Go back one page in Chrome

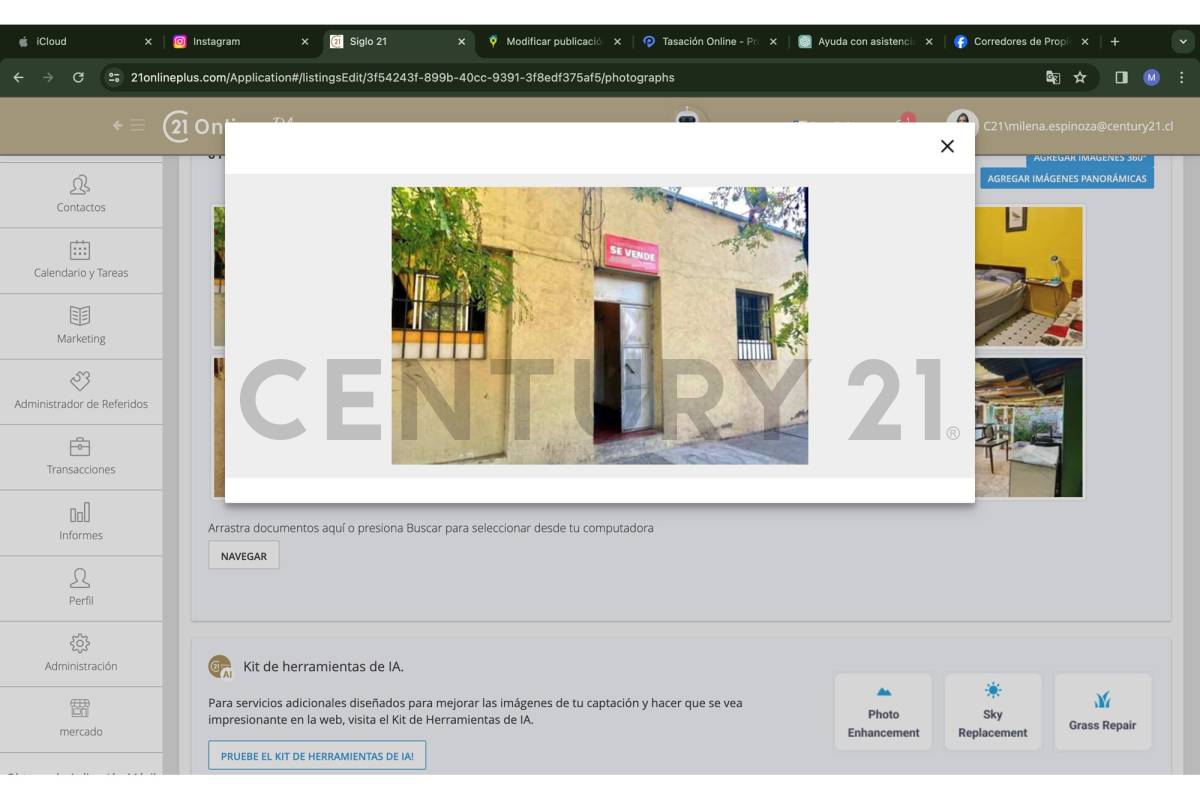point(19,77)
